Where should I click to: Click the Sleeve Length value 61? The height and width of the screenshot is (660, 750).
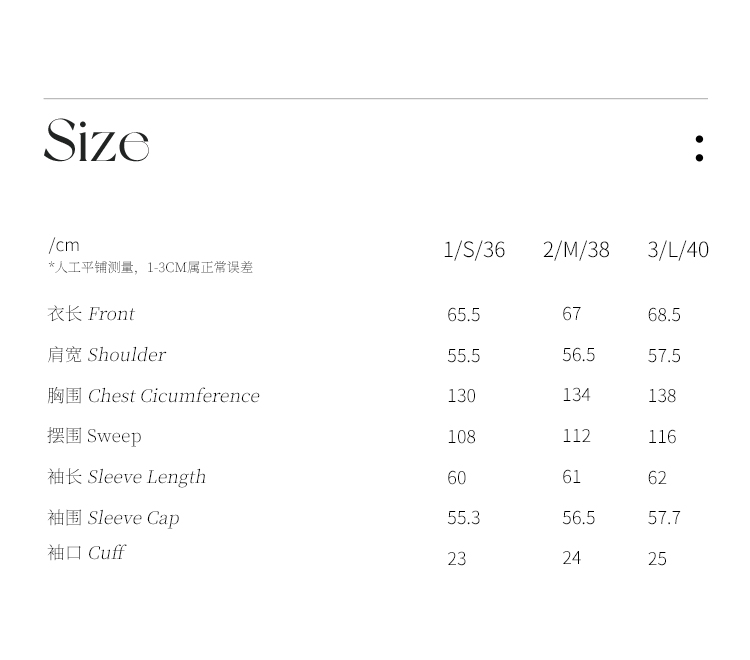pyautogui.click(x=571, y=477)
